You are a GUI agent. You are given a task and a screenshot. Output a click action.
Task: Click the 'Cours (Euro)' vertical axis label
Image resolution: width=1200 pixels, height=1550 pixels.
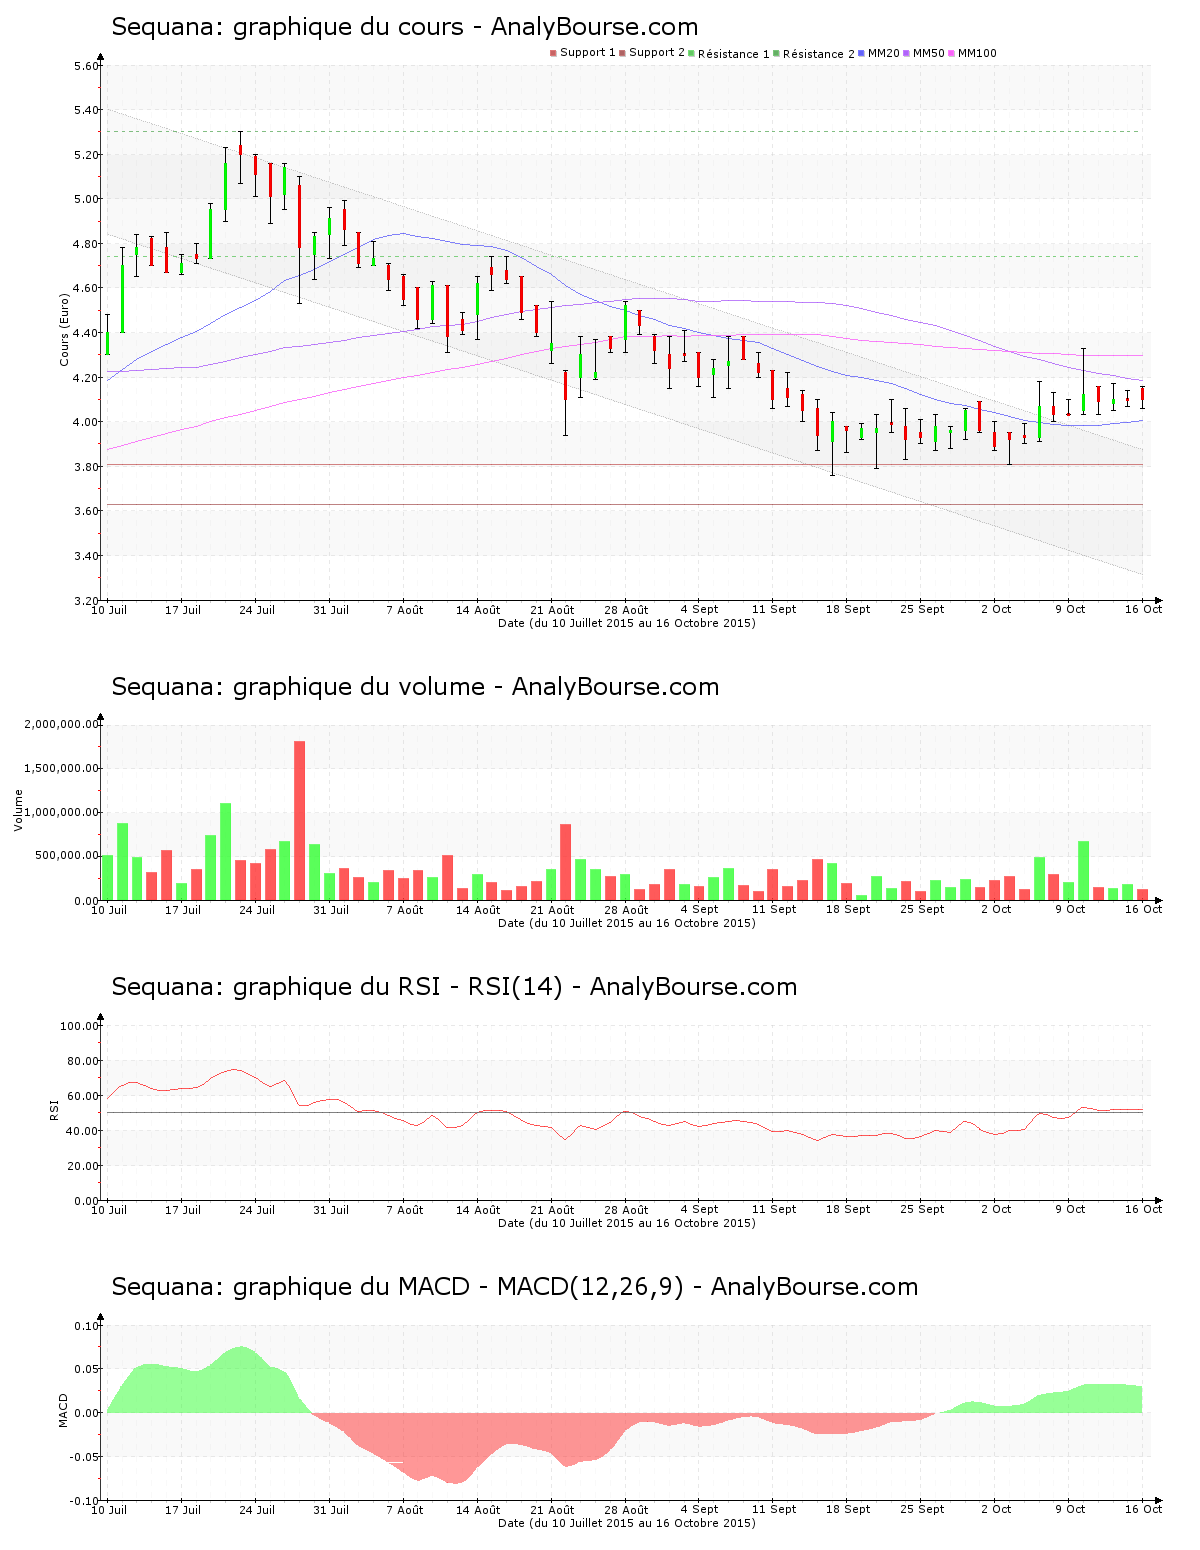(65, 330)
